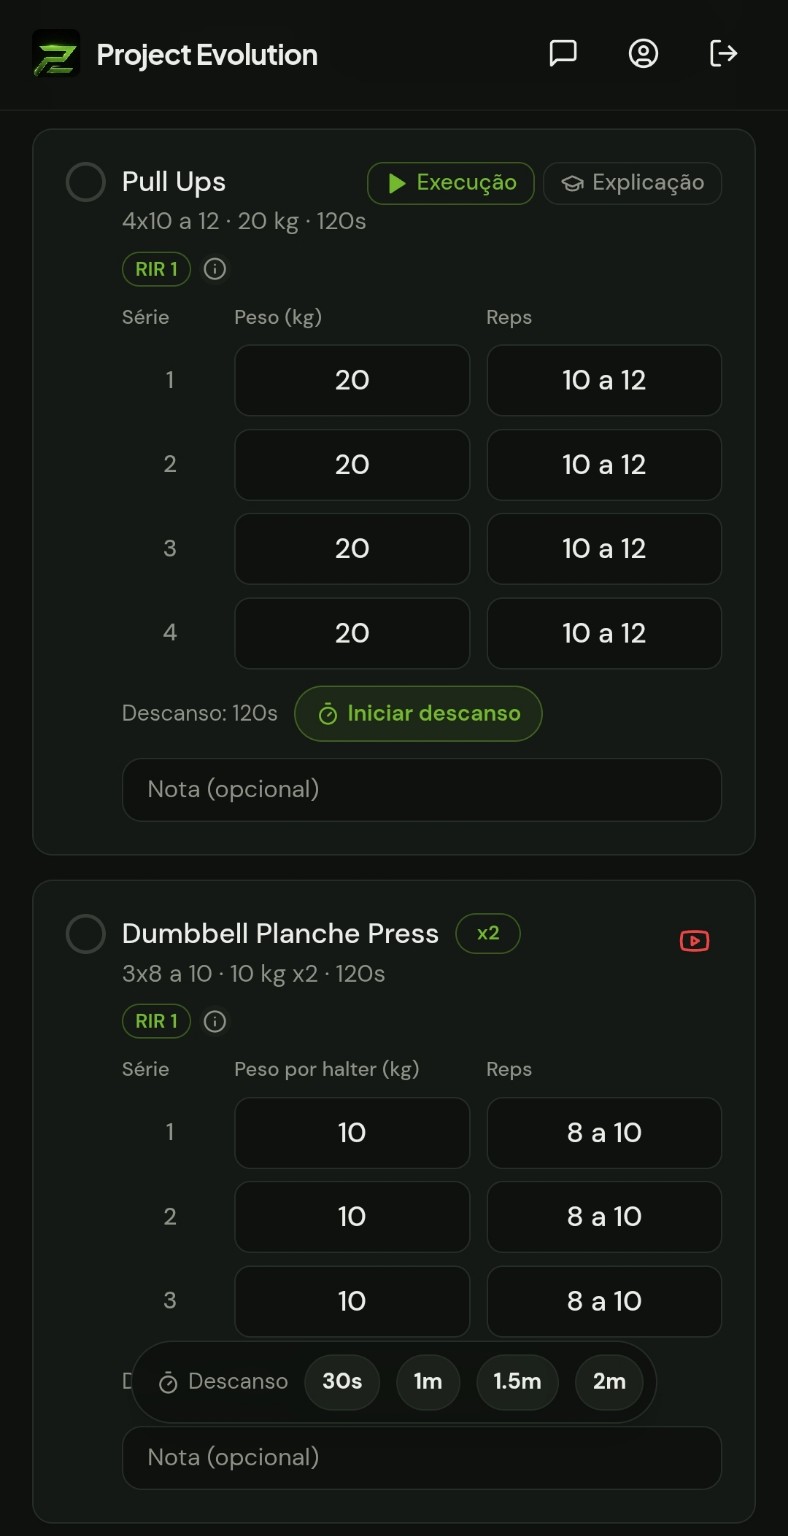The image size is (788, 1536).
Task: Edit Pull Ups series 1 weight field
Action: [352, 380]
